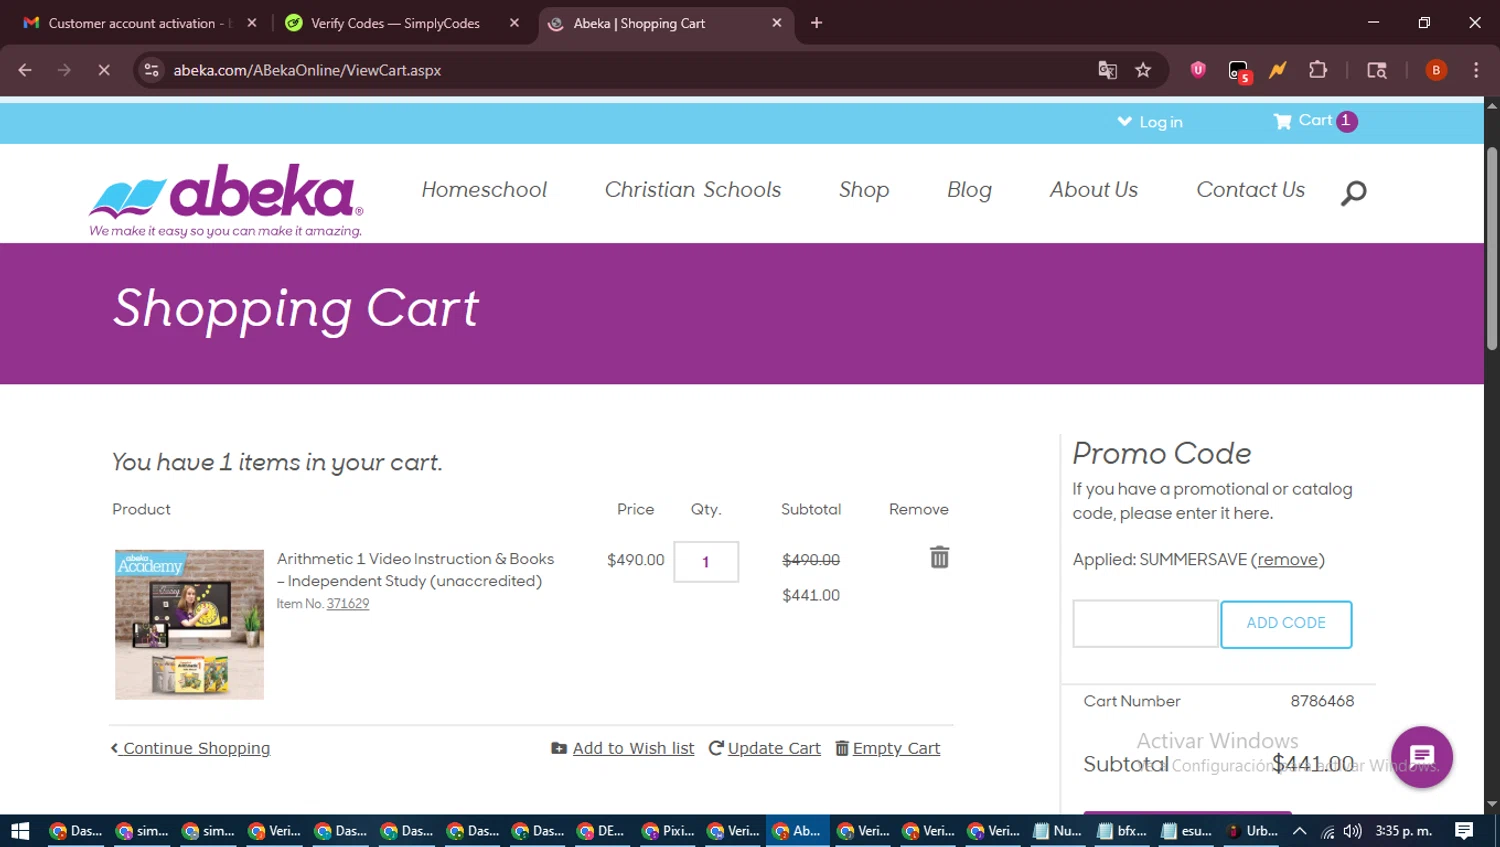Open the Urb taskbar app
This screenshot has height=847, width=1500.
[x=1253, y=831]
